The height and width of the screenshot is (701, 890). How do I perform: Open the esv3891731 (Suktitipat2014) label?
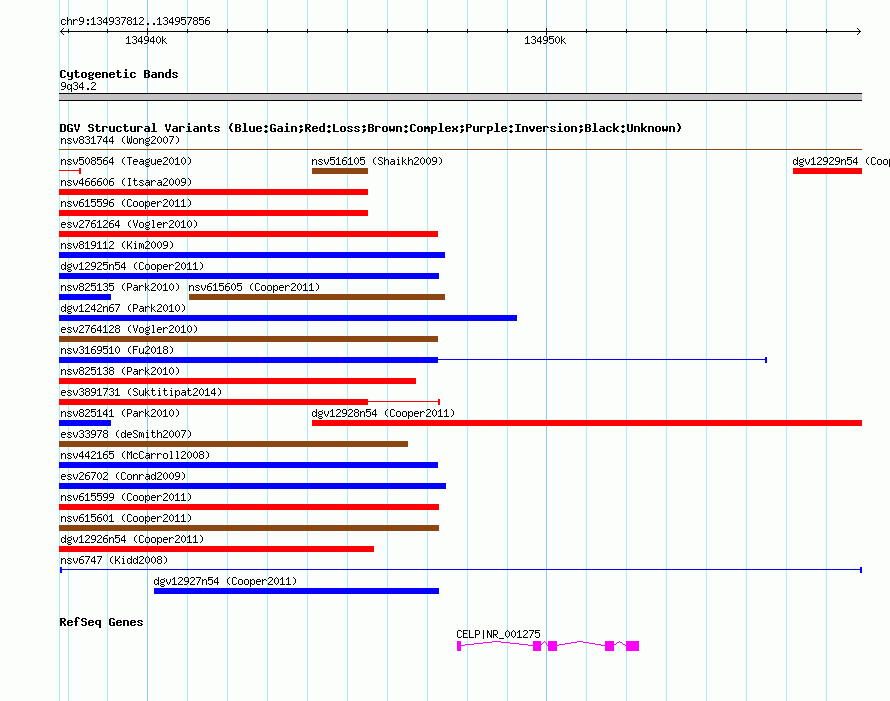[x=141, y=392]
